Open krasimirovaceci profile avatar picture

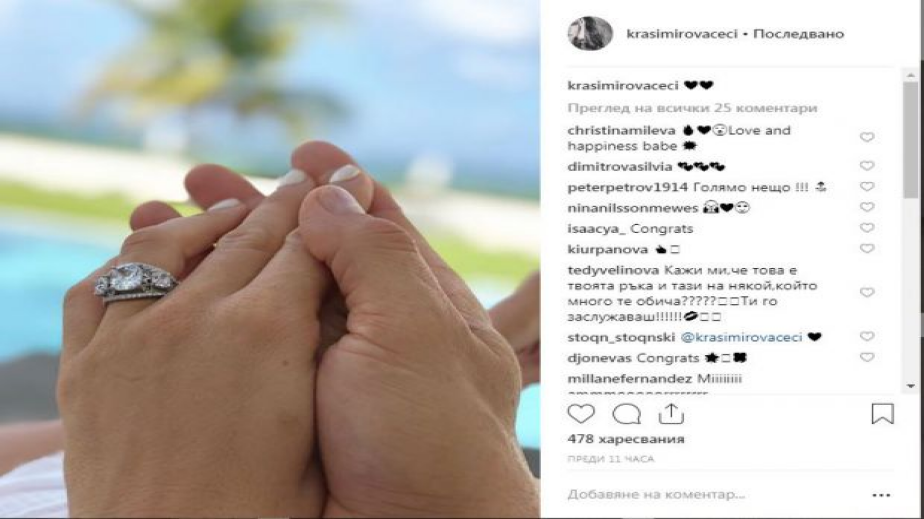590,34
